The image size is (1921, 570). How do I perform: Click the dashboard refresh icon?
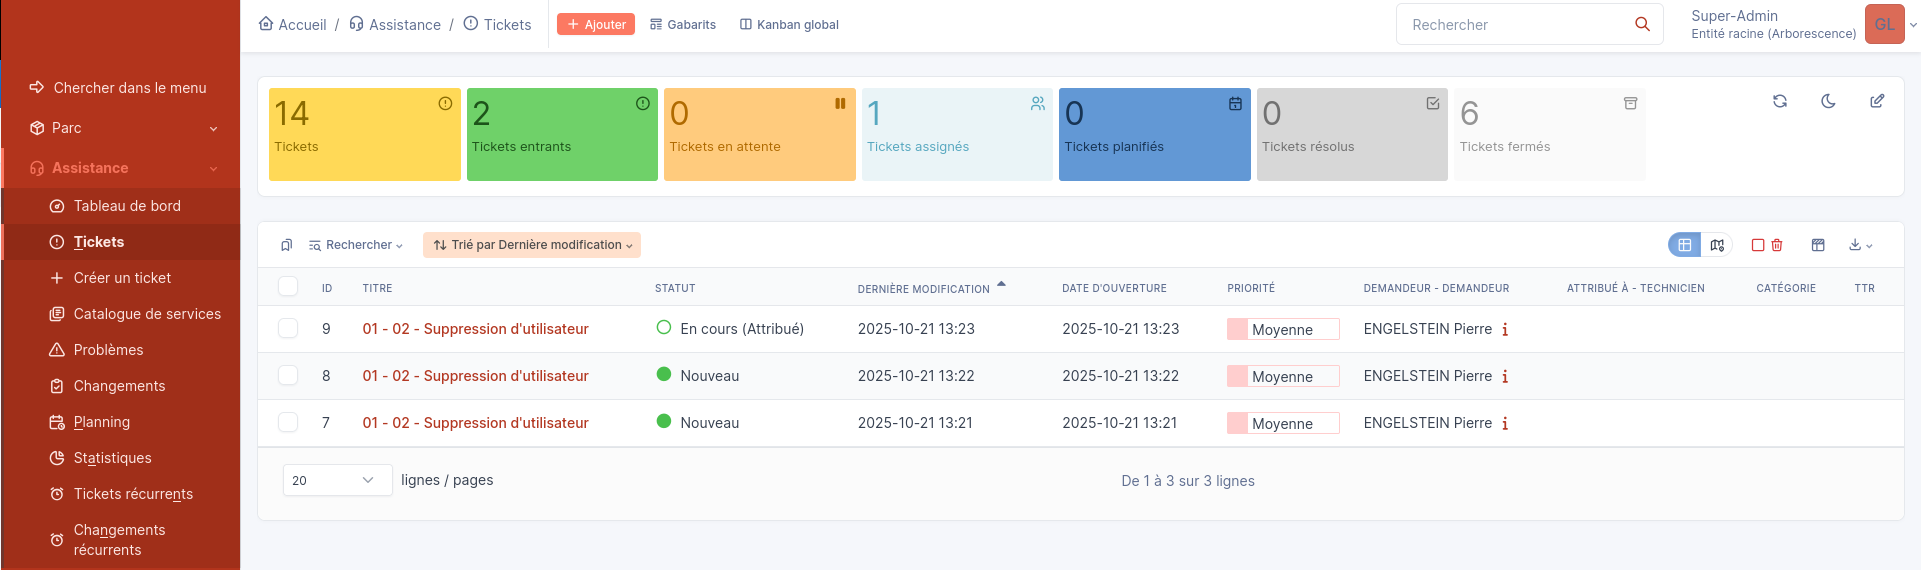coord(1780,101)
